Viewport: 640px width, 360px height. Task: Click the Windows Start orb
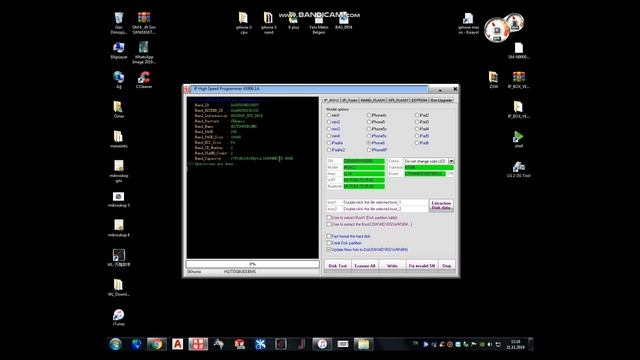point(116,344)
